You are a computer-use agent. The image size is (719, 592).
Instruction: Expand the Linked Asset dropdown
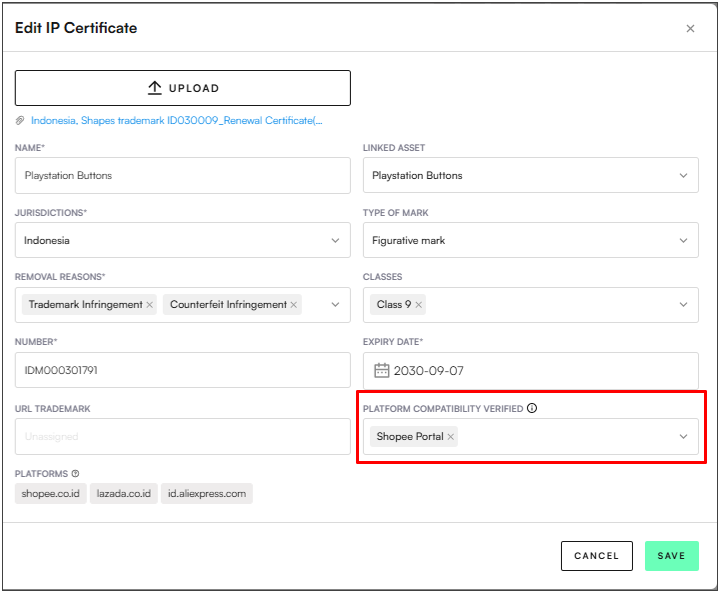point(684,176)
